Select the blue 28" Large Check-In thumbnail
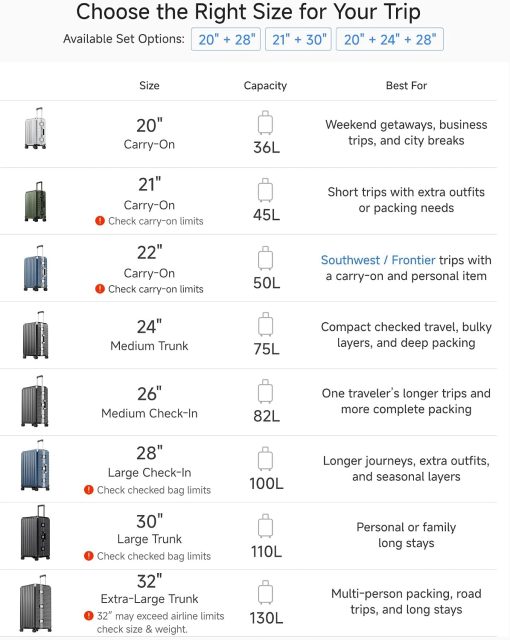This screenshot has width=510, height=640. tap(35, 465)
